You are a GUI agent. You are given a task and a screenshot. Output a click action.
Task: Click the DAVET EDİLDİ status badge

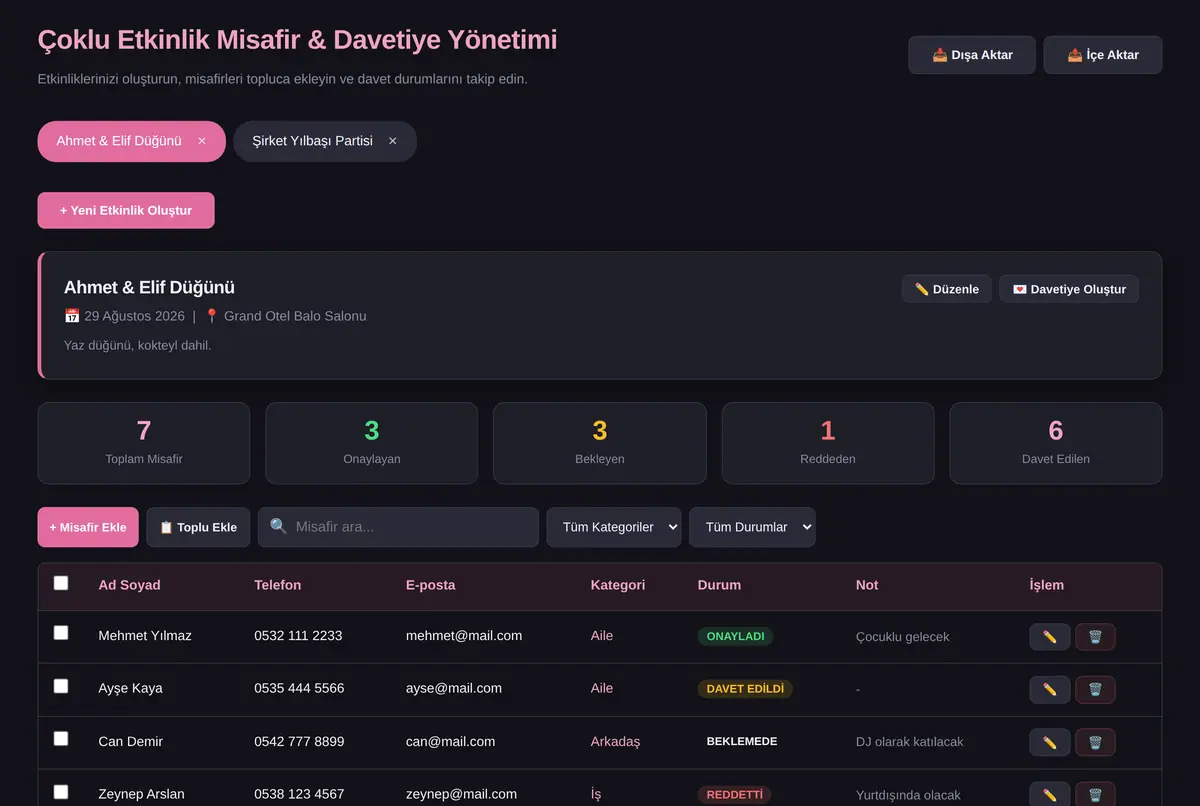745,689
